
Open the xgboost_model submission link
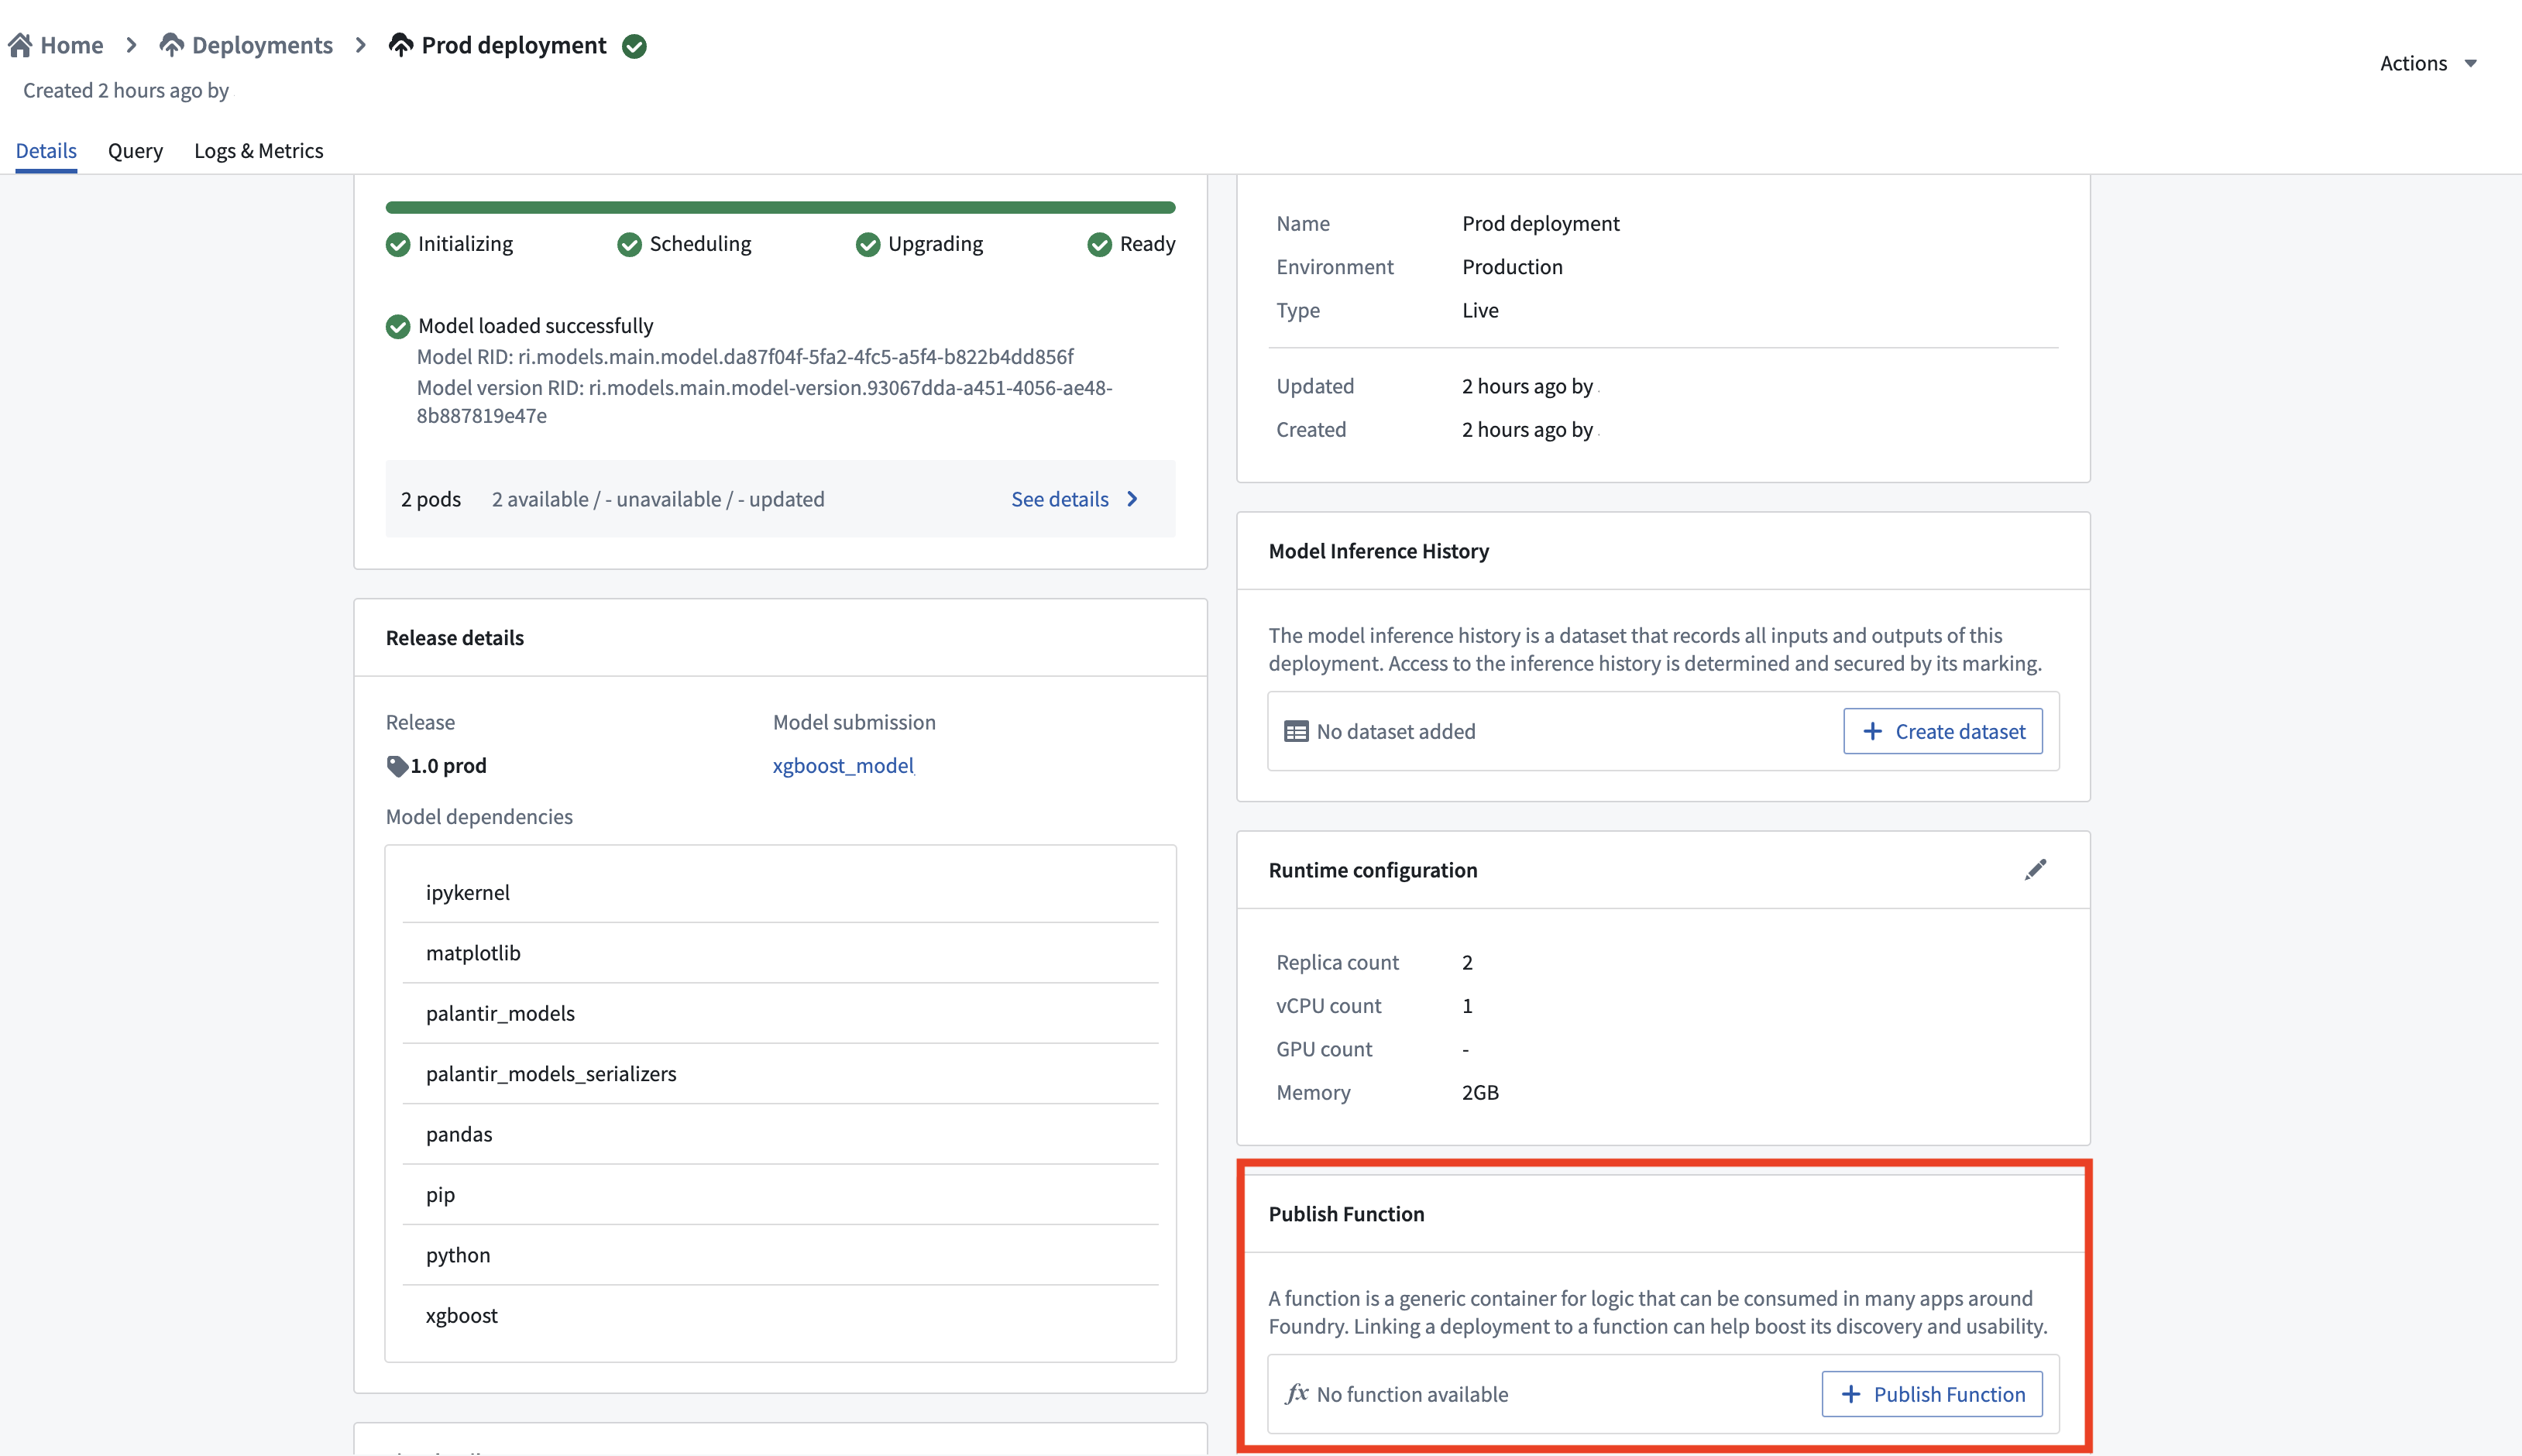(x=843, y=765)
